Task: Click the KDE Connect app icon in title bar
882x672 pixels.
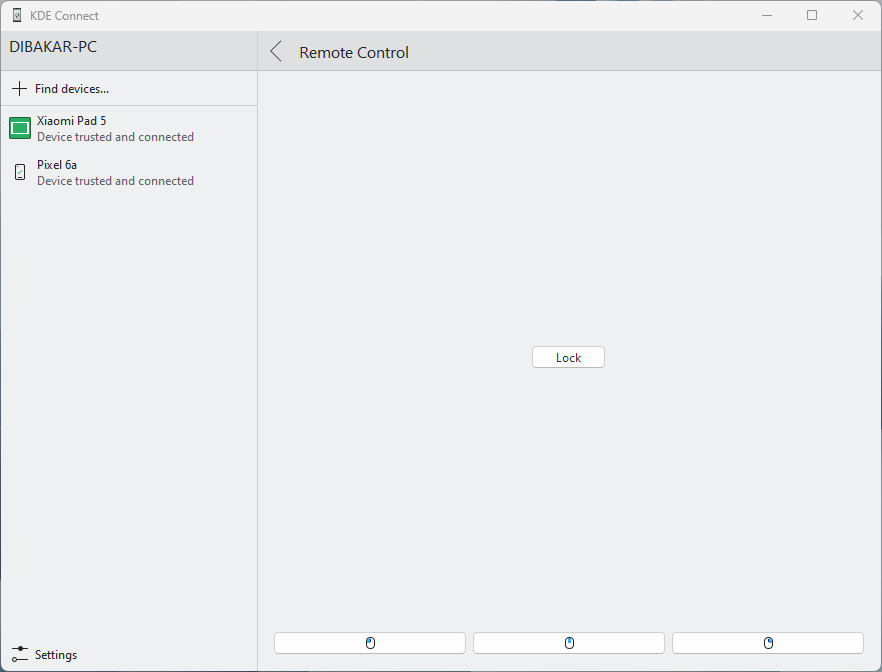Action: point(17,15)
